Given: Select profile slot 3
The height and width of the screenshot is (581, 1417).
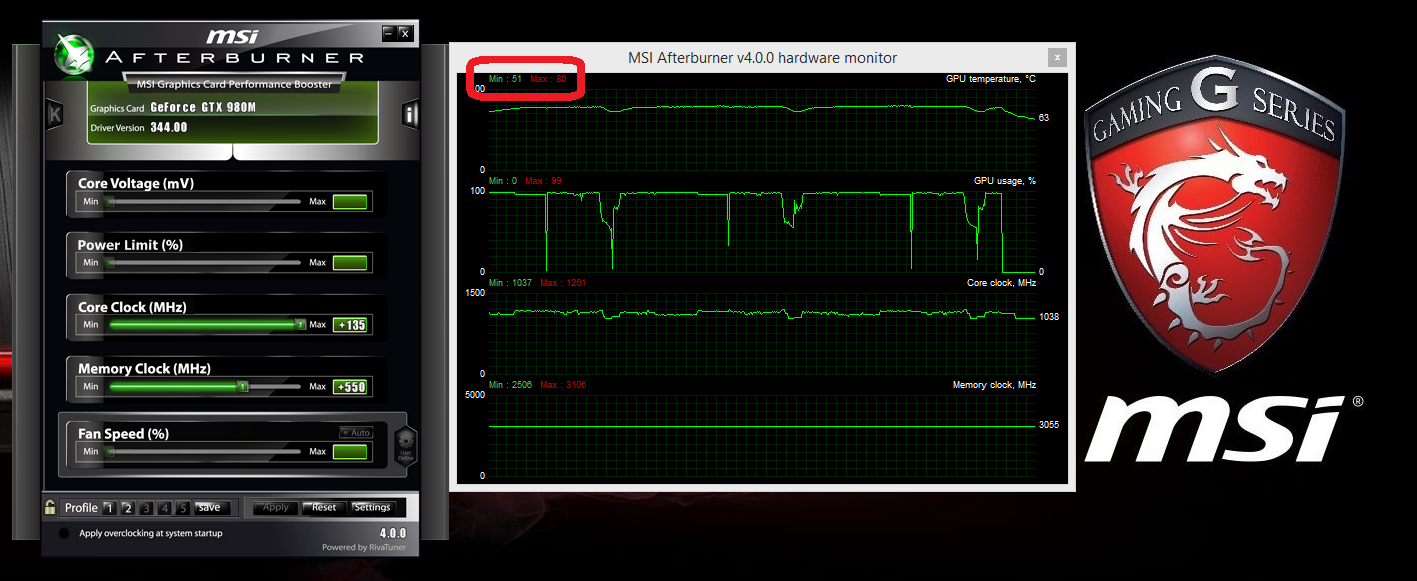Looking at the screenshot, I should pyautogui.click(x=146, y=508).
